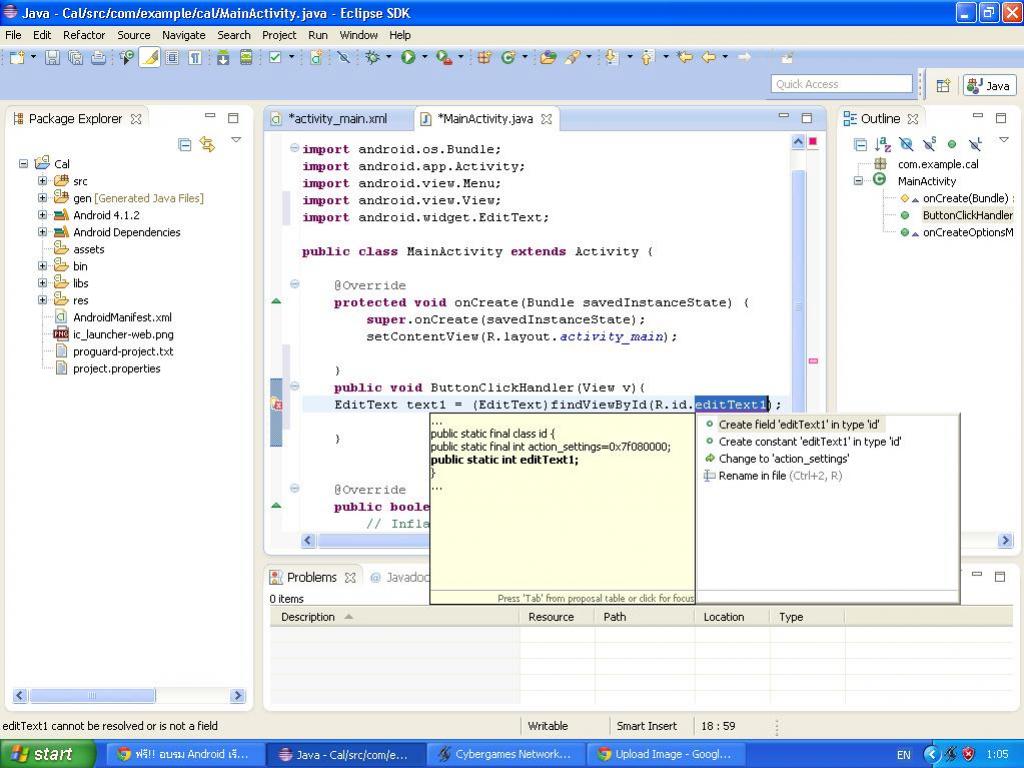Open the Navigate menu
Image resolution: width=1024 pixels, height=768 pixels.
pyautogui.click(x=184, y=35)
